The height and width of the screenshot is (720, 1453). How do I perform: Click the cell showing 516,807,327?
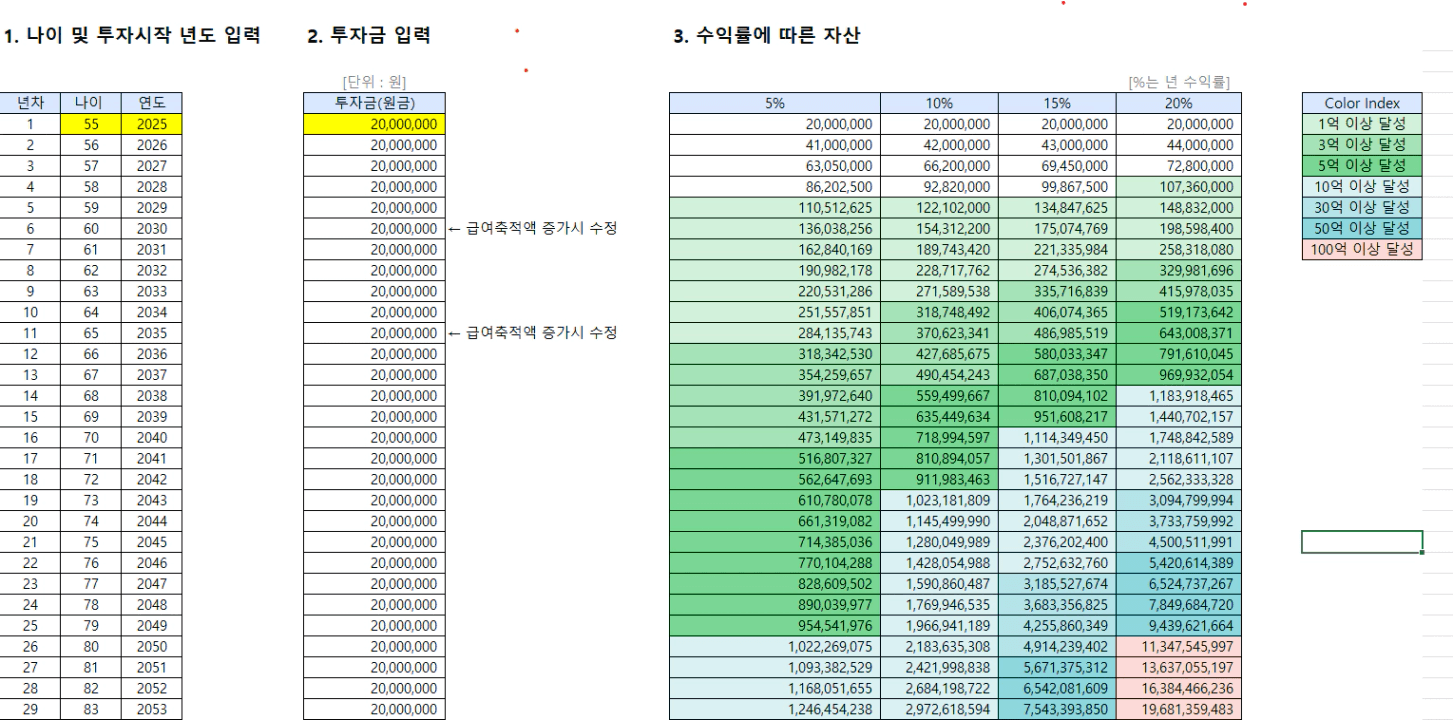[x=775, y=458]
